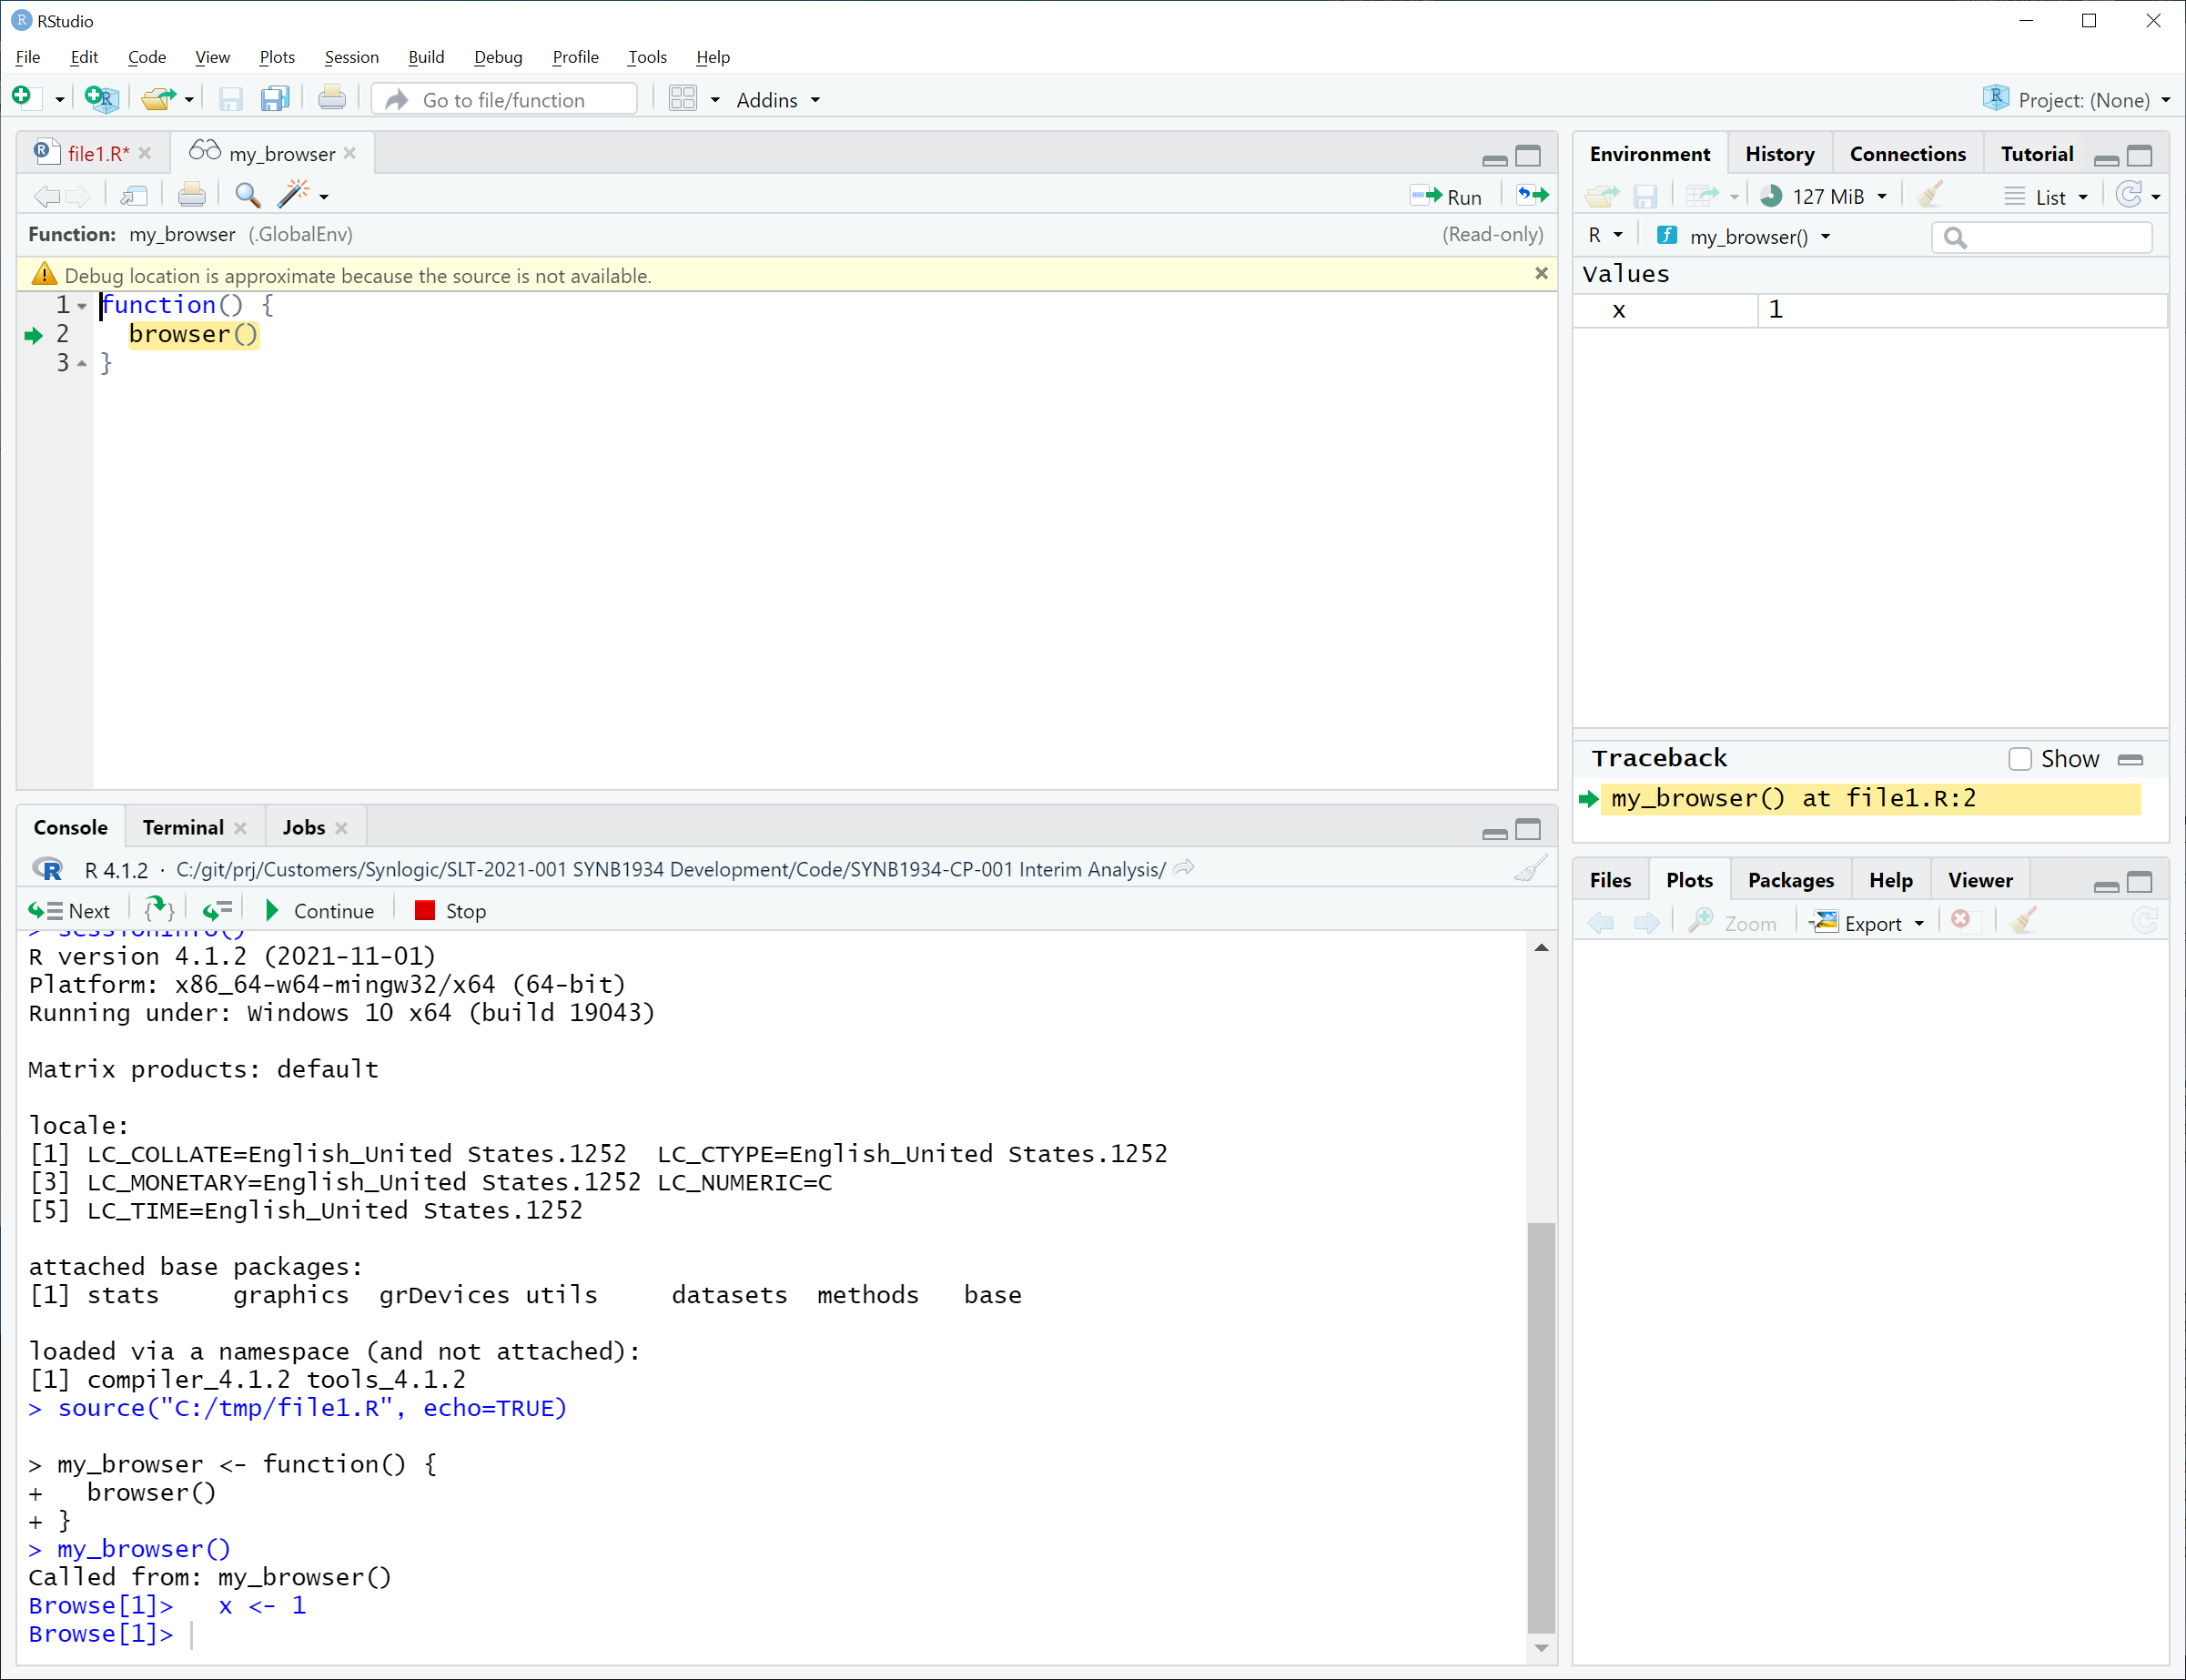Enable the Show checkbox in Traceback
The image size is (2186, 1680).
[x=2020, y=759]
